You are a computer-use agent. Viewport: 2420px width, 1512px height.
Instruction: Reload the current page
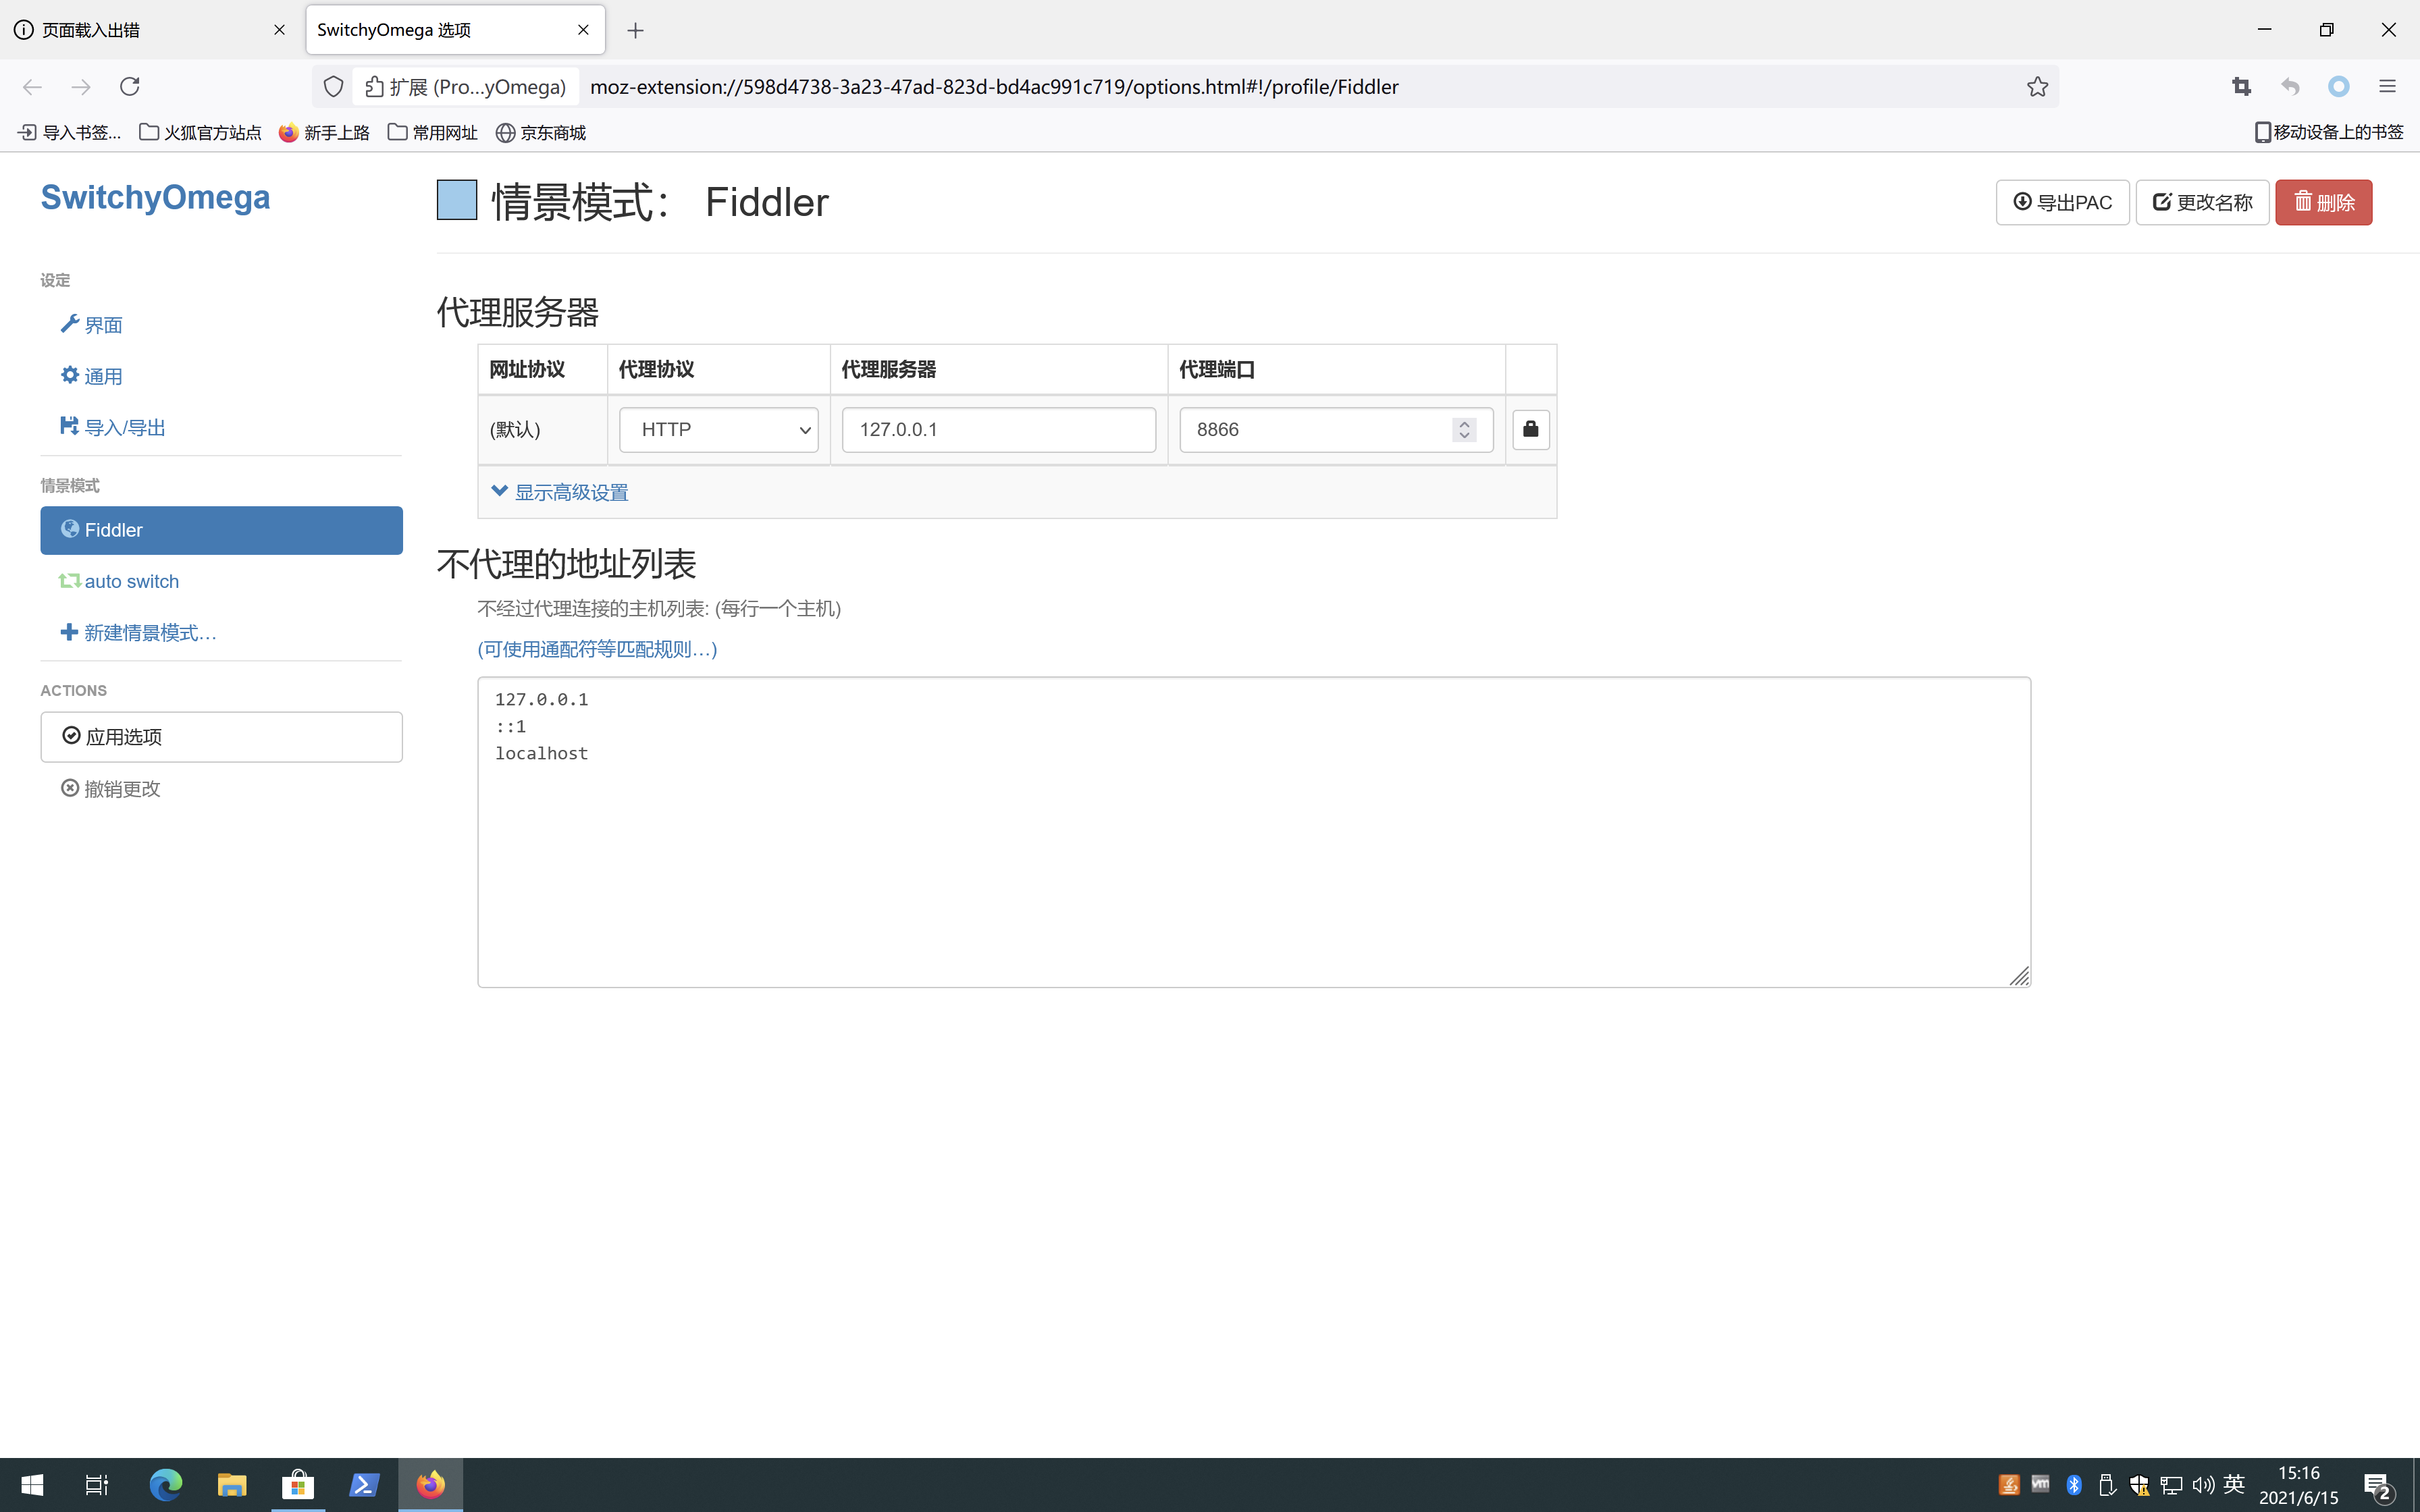pyautogui.click(x=130, y=87)
